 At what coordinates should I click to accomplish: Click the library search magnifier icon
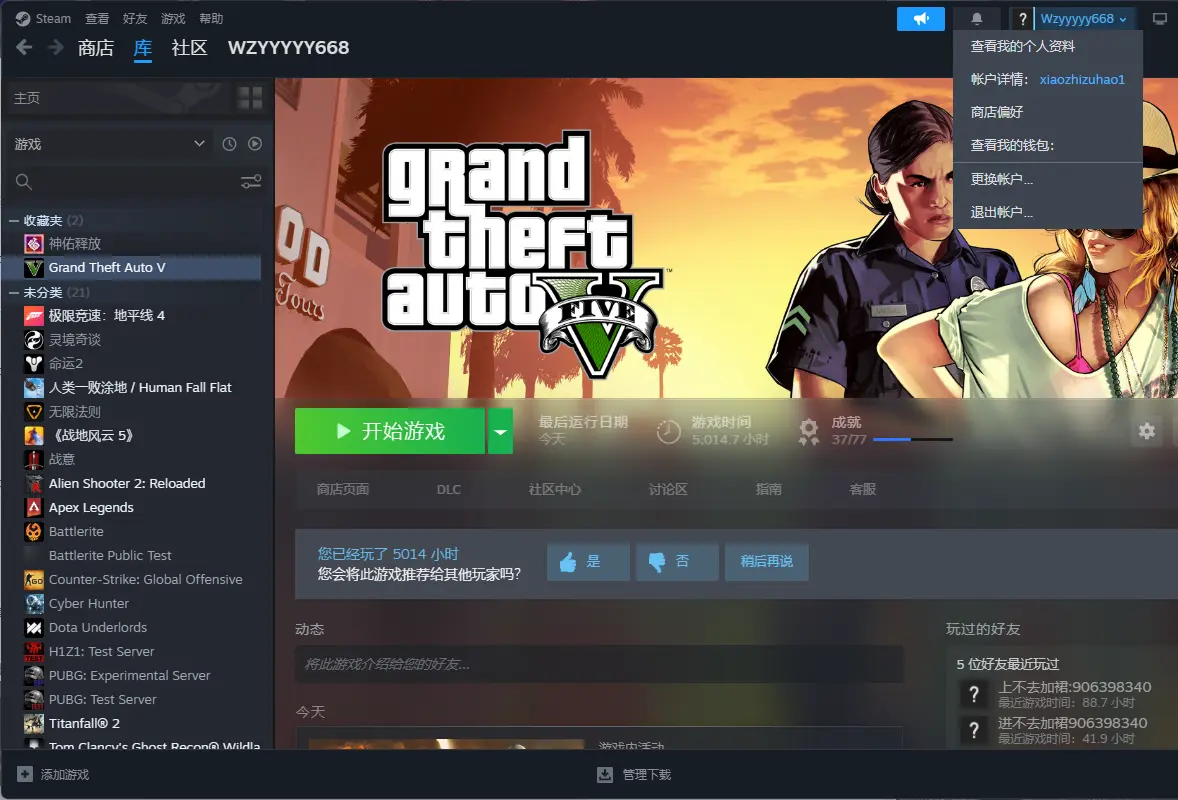[x=24, y=182]
